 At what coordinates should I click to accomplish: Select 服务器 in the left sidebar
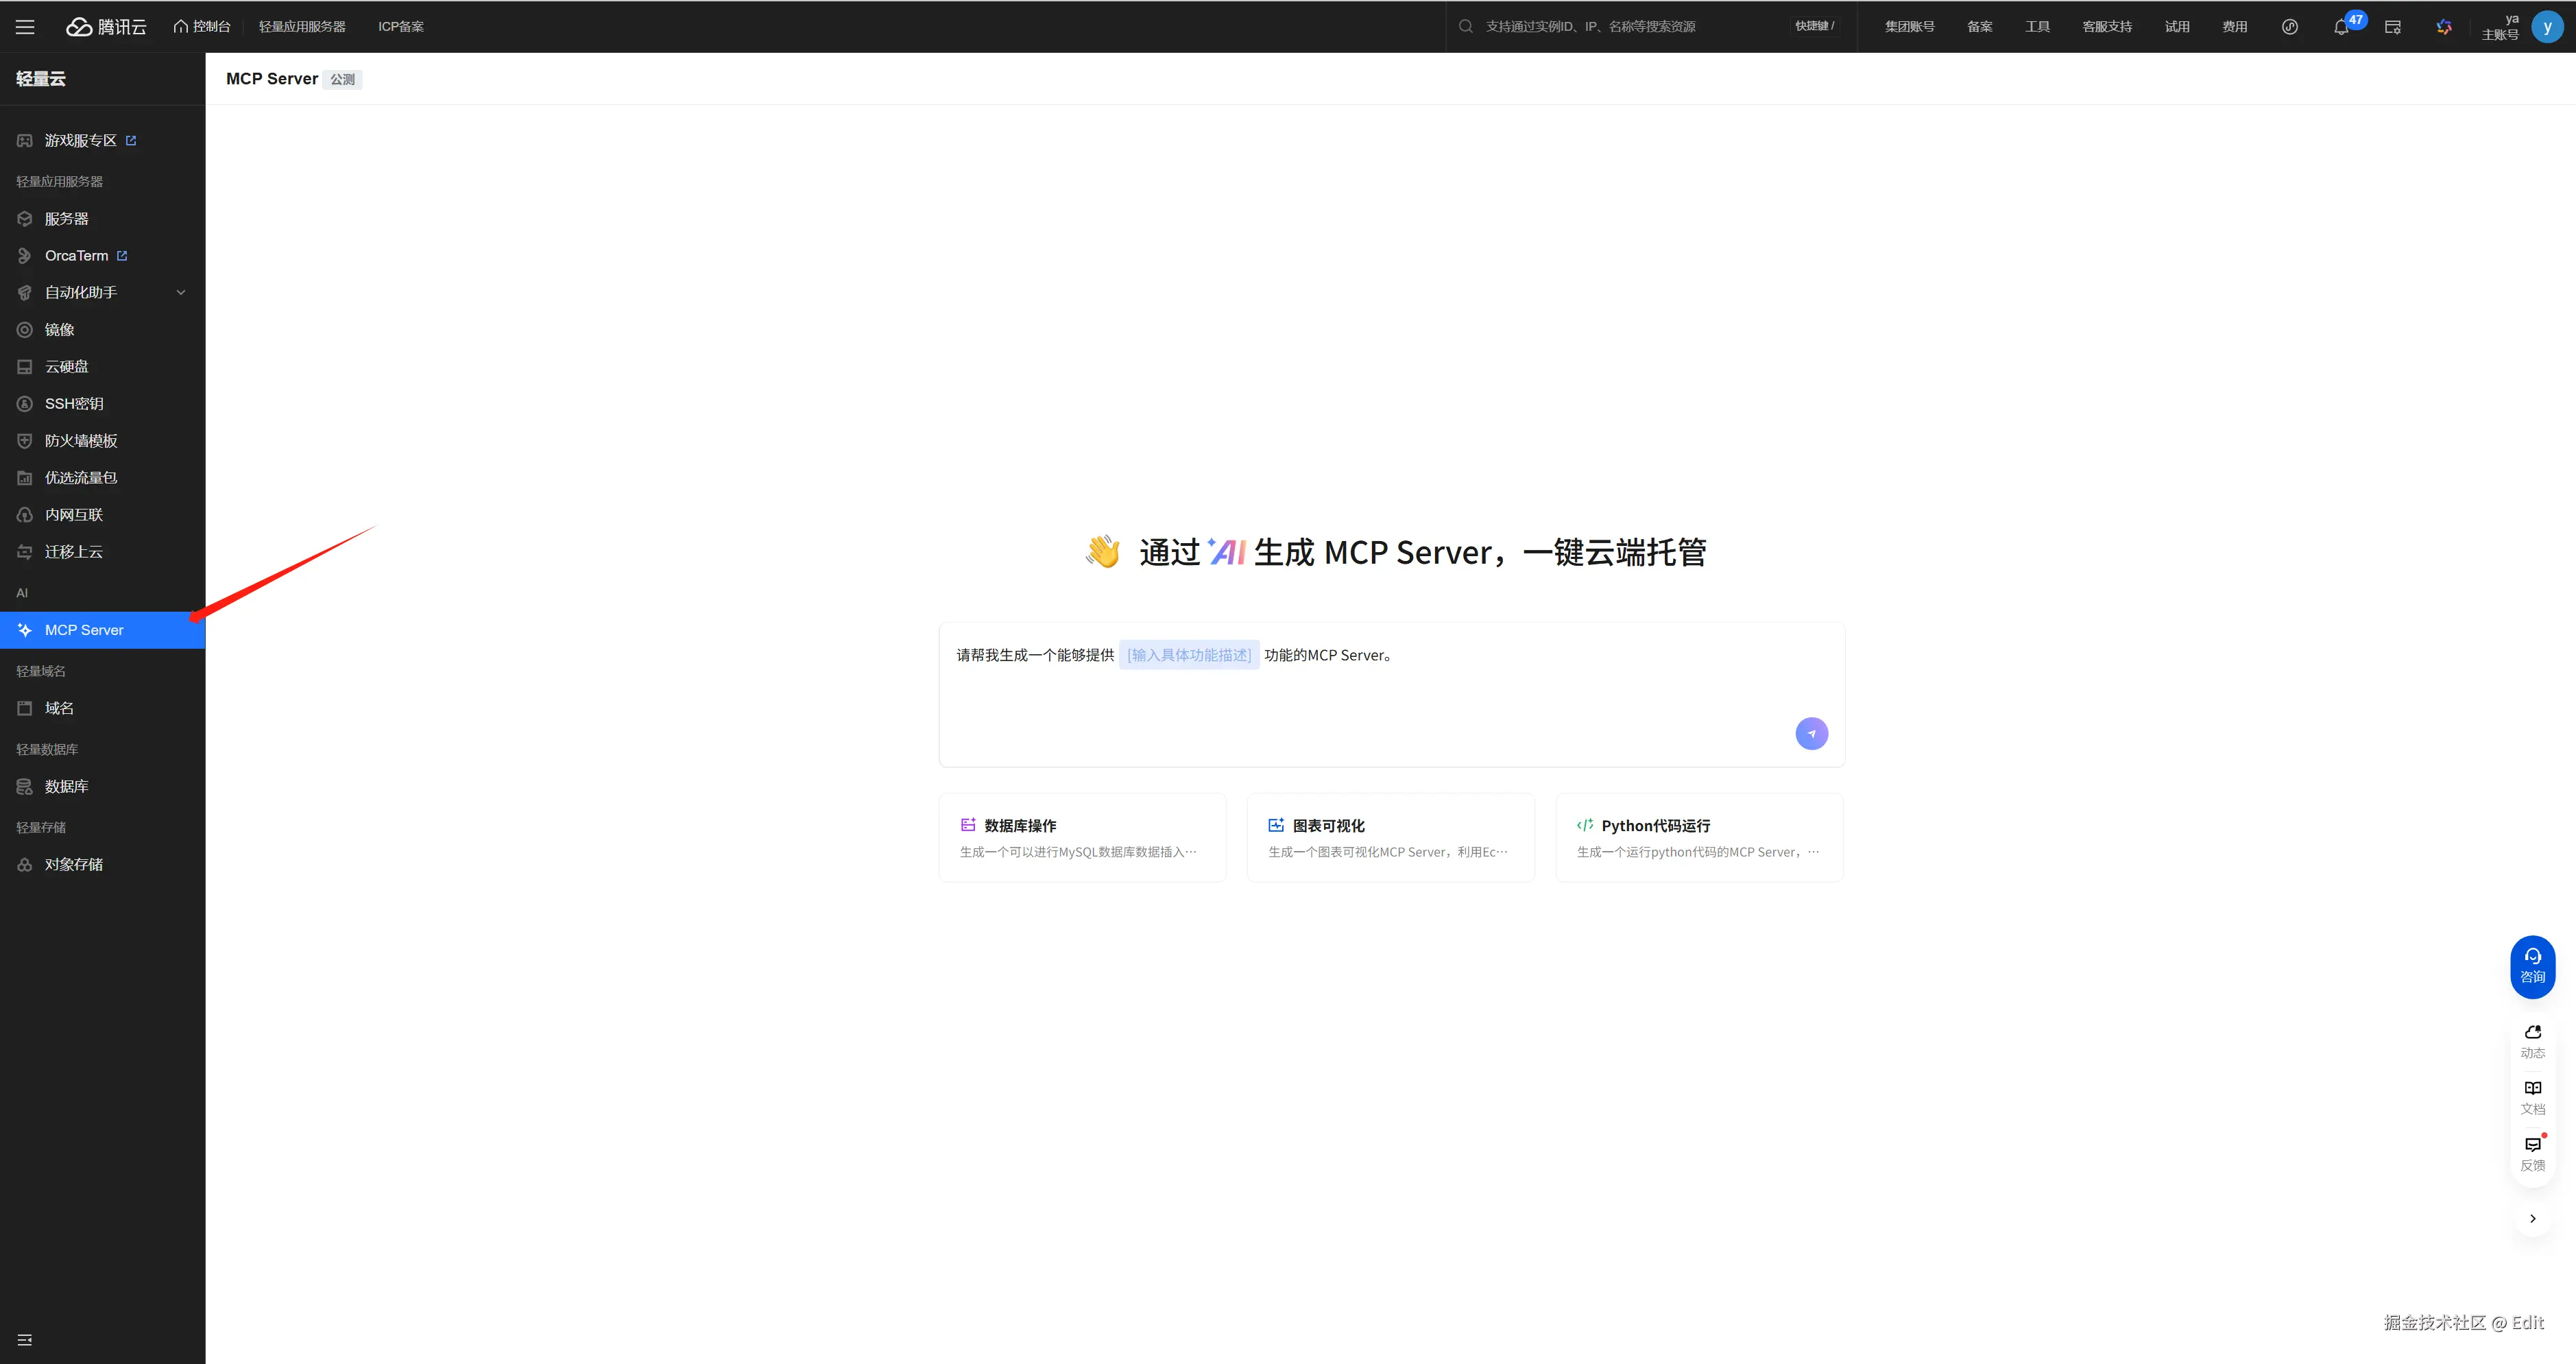tap(66, 218)
